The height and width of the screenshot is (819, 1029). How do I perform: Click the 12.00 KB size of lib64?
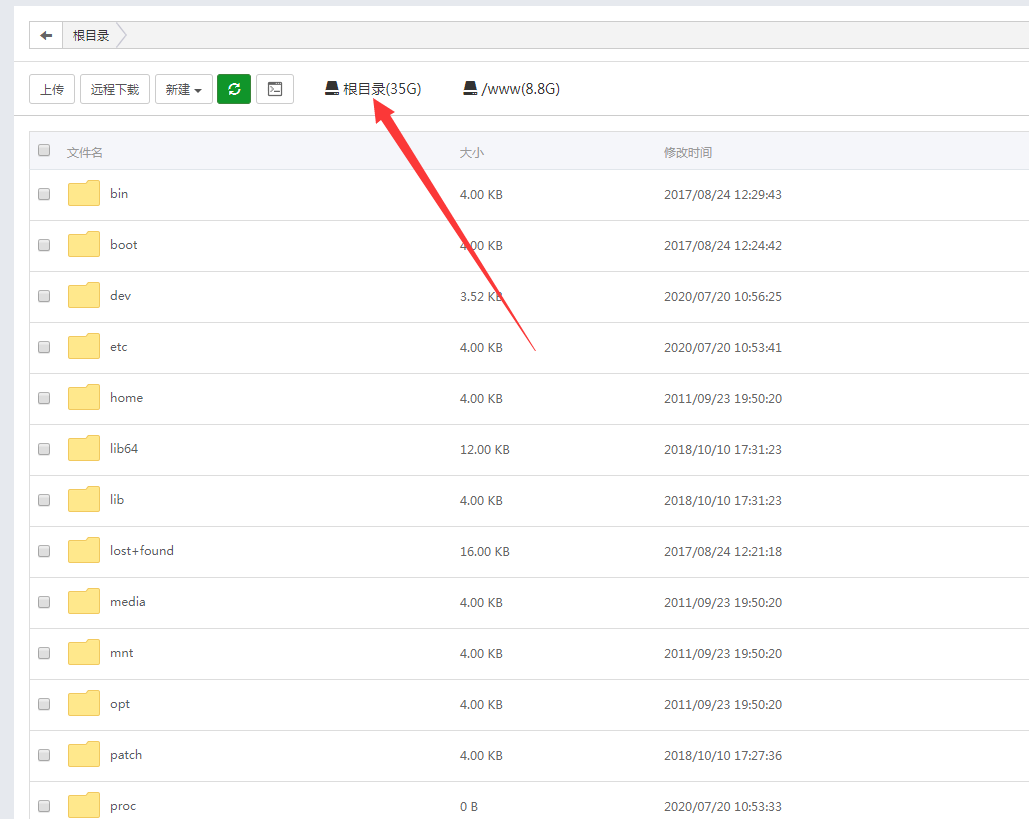point(484,450)
